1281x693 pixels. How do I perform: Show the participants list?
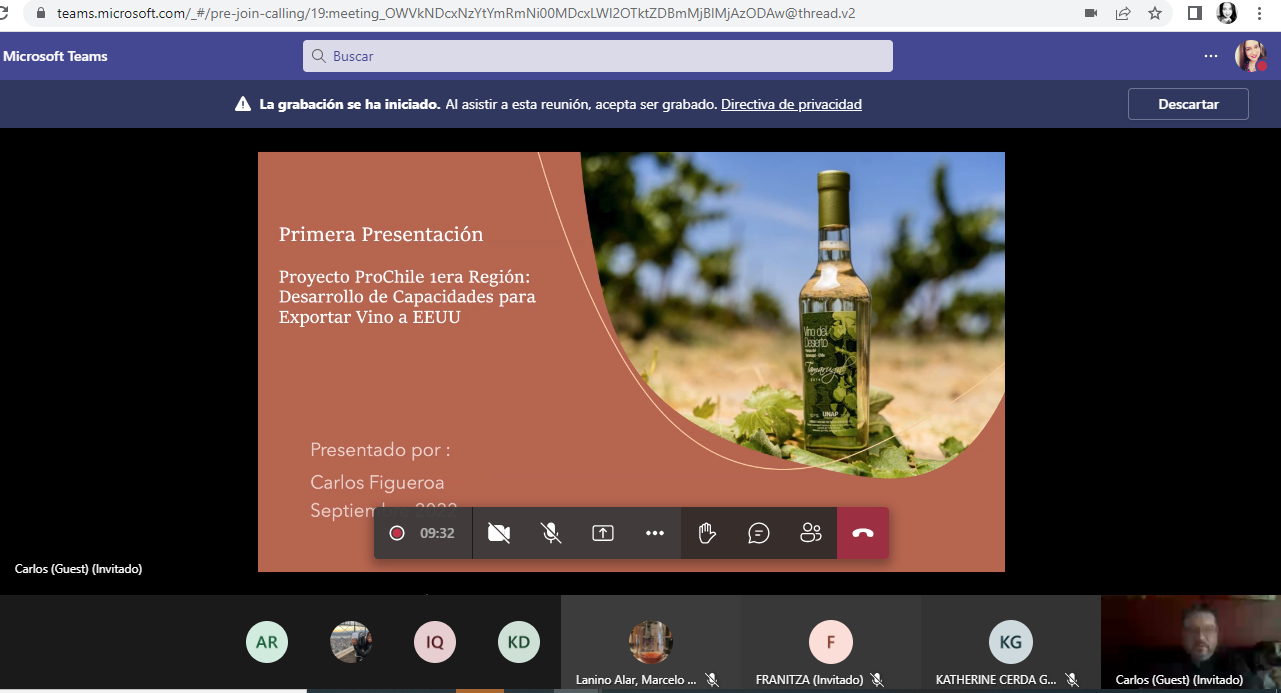[x=811, y=533]
